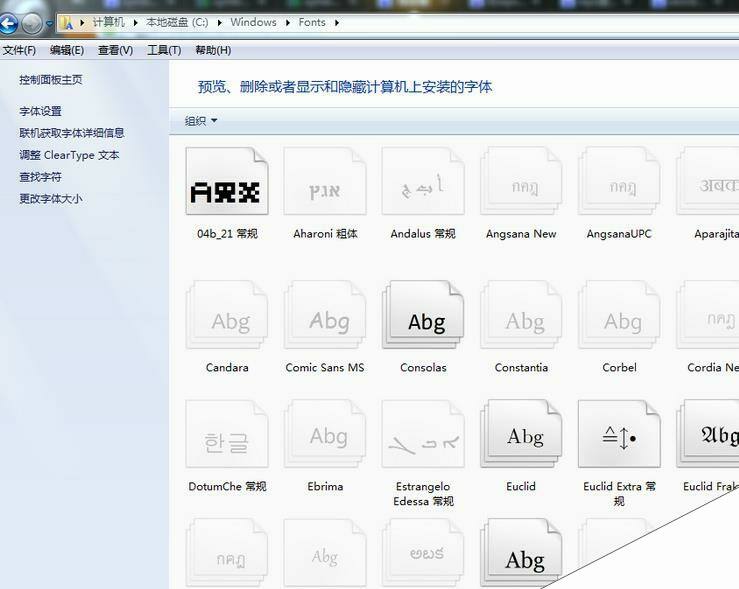Screen dimensions: 739x589
Task: Open the Consolas font family icon
Action: click(x=423, y=319)
